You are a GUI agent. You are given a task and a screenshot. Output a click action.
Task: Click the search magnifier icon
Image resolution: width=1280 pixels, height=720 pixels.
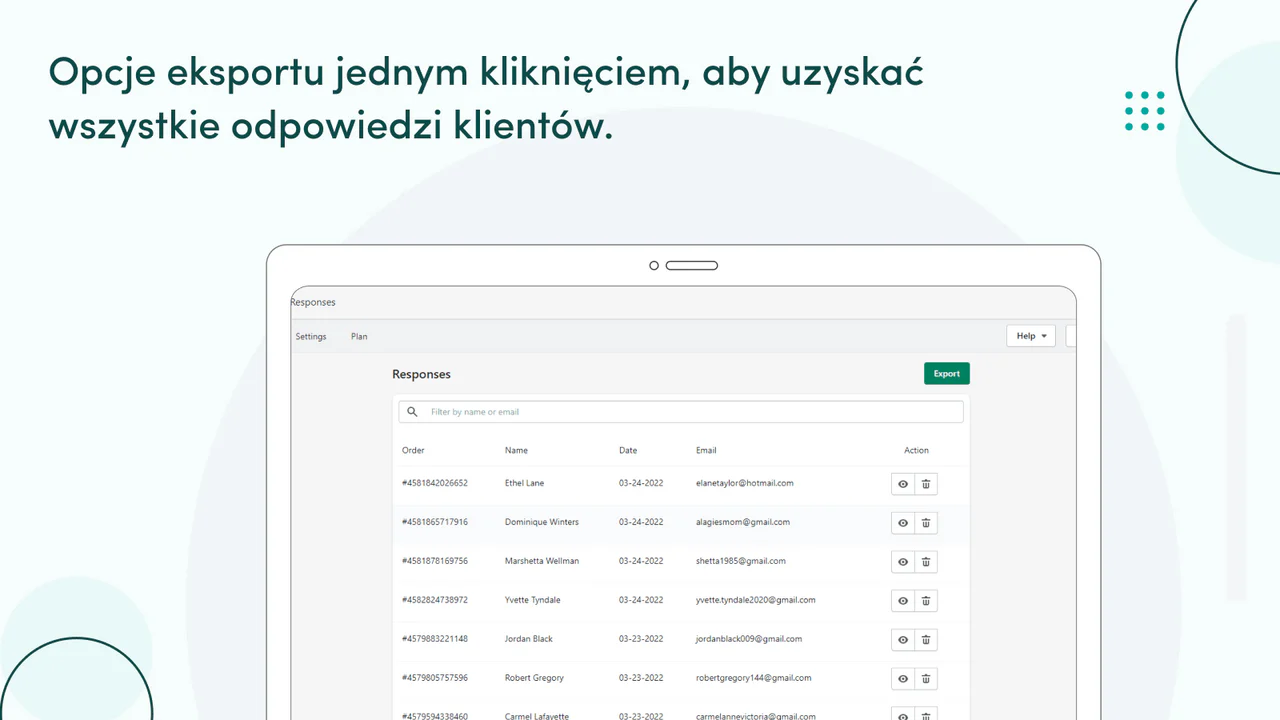click(412, 412)
